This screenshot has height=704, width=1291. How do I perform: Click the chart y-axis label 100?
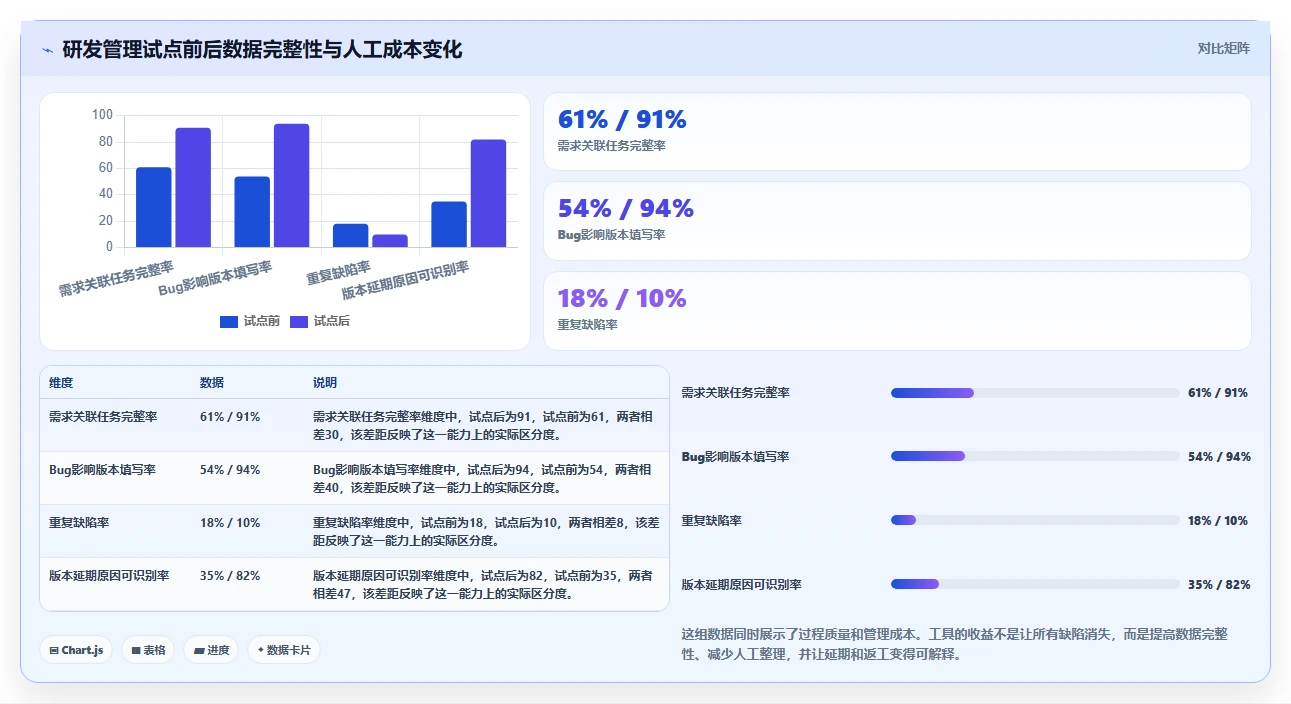[102, 115]
